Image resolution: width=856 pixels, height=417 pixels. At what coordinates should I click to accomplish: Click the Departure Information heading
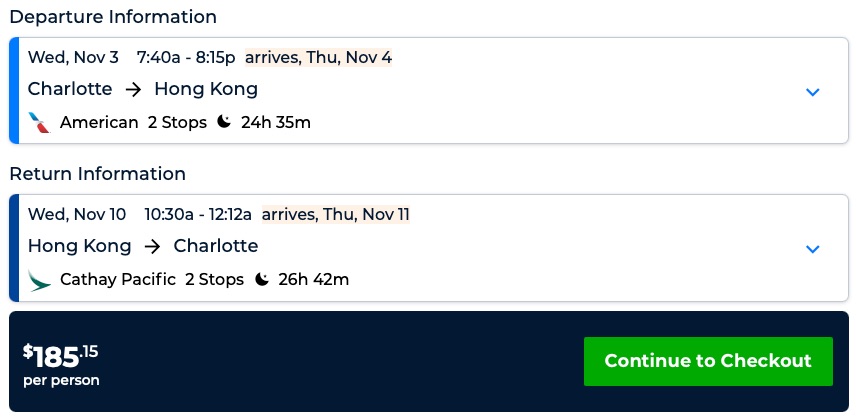coord(113,17)
